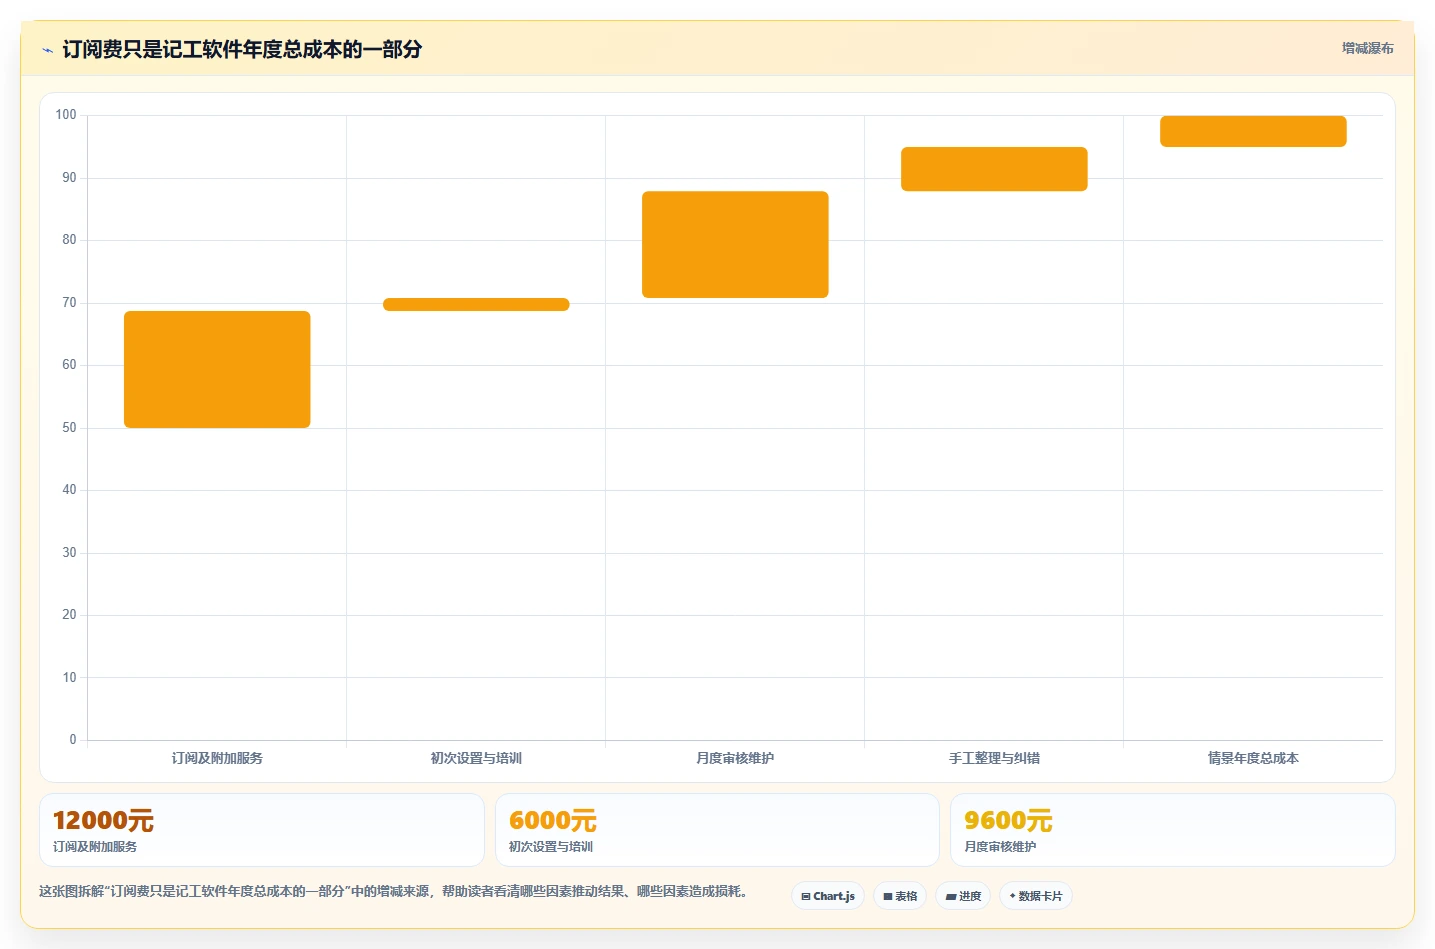1435x949 pixels.
Task: Click the waterfall bar for 订阅及附加服务
Action: [x=217, y=369]
